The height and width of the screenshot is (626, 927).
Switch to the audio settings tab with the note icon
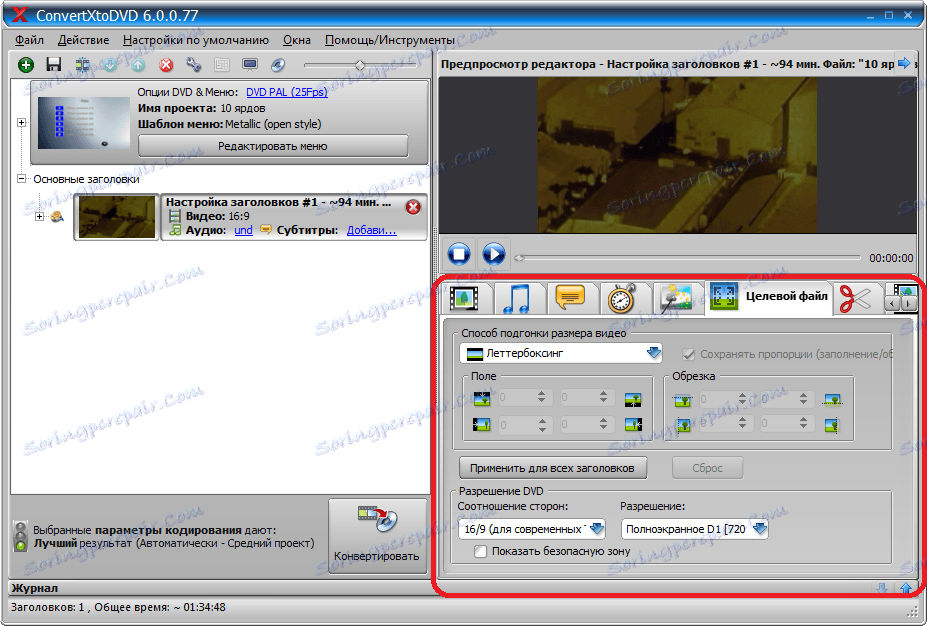[x=514, y=297]
